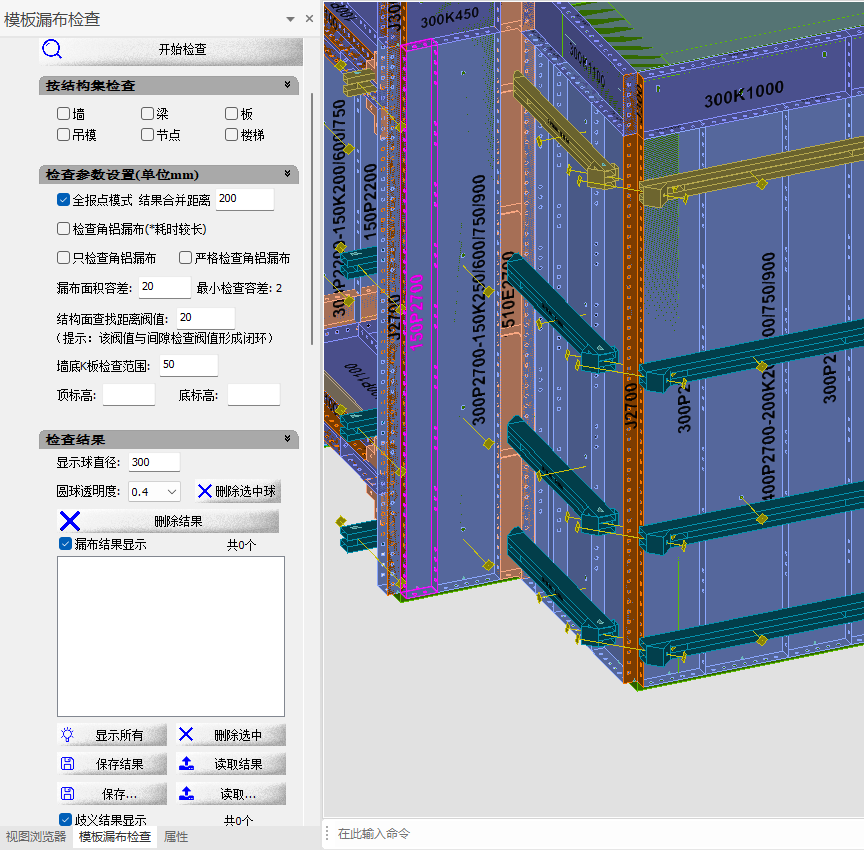Click the 删除结果 button
864x850 pixels.
click(168, 521)
